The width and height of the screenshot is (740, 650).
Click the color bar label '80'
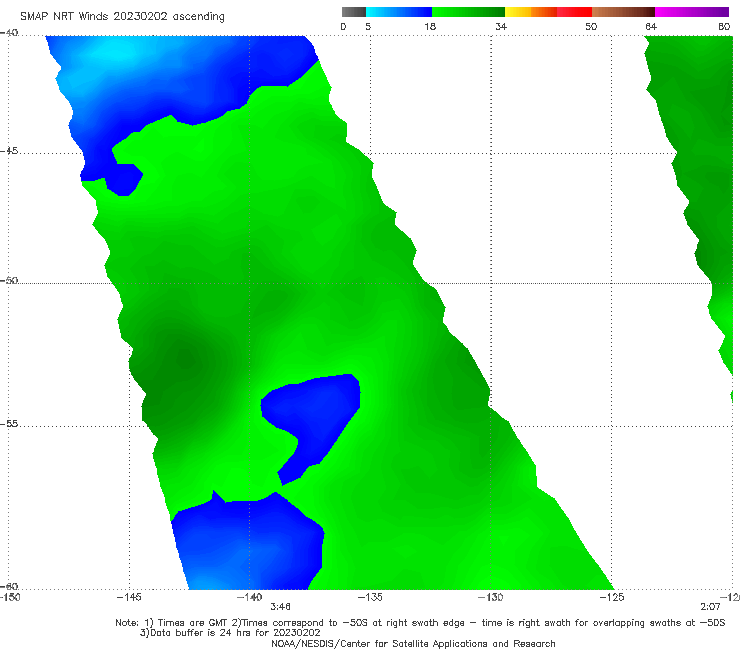[x=724, y=27]
